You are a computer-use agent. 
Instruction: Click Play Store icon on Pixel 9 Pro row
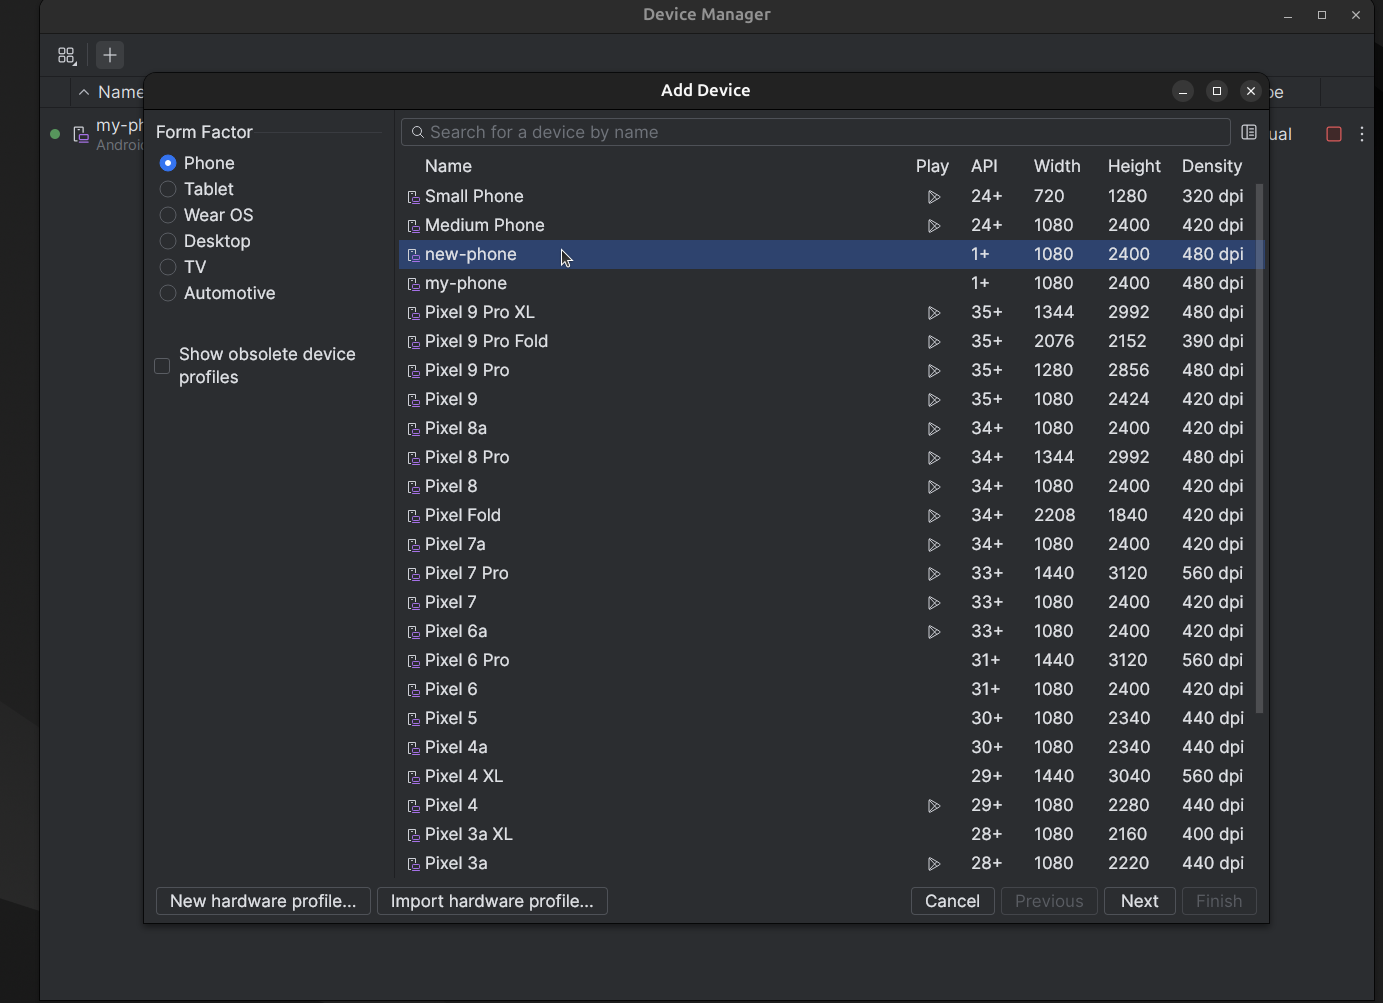click(x=933, y=371)
